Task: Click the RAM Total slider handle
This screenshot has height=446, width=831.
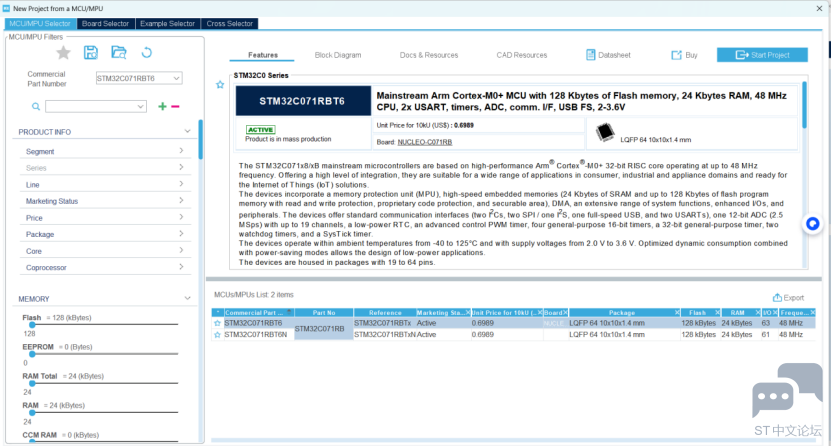Action: (x=32, y=383)
